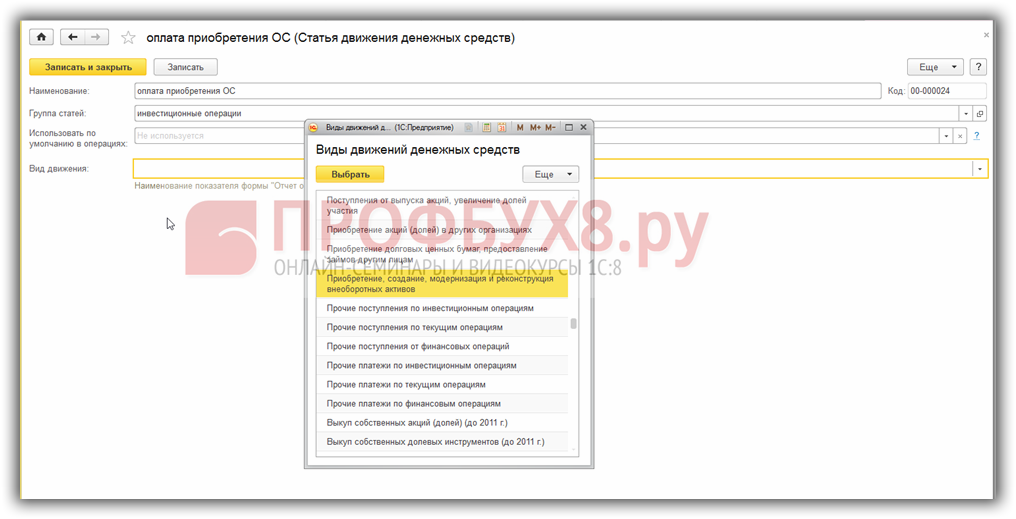Click Записать и закрыть button
The image size is (1016, 519).
[x=88, y=67]
